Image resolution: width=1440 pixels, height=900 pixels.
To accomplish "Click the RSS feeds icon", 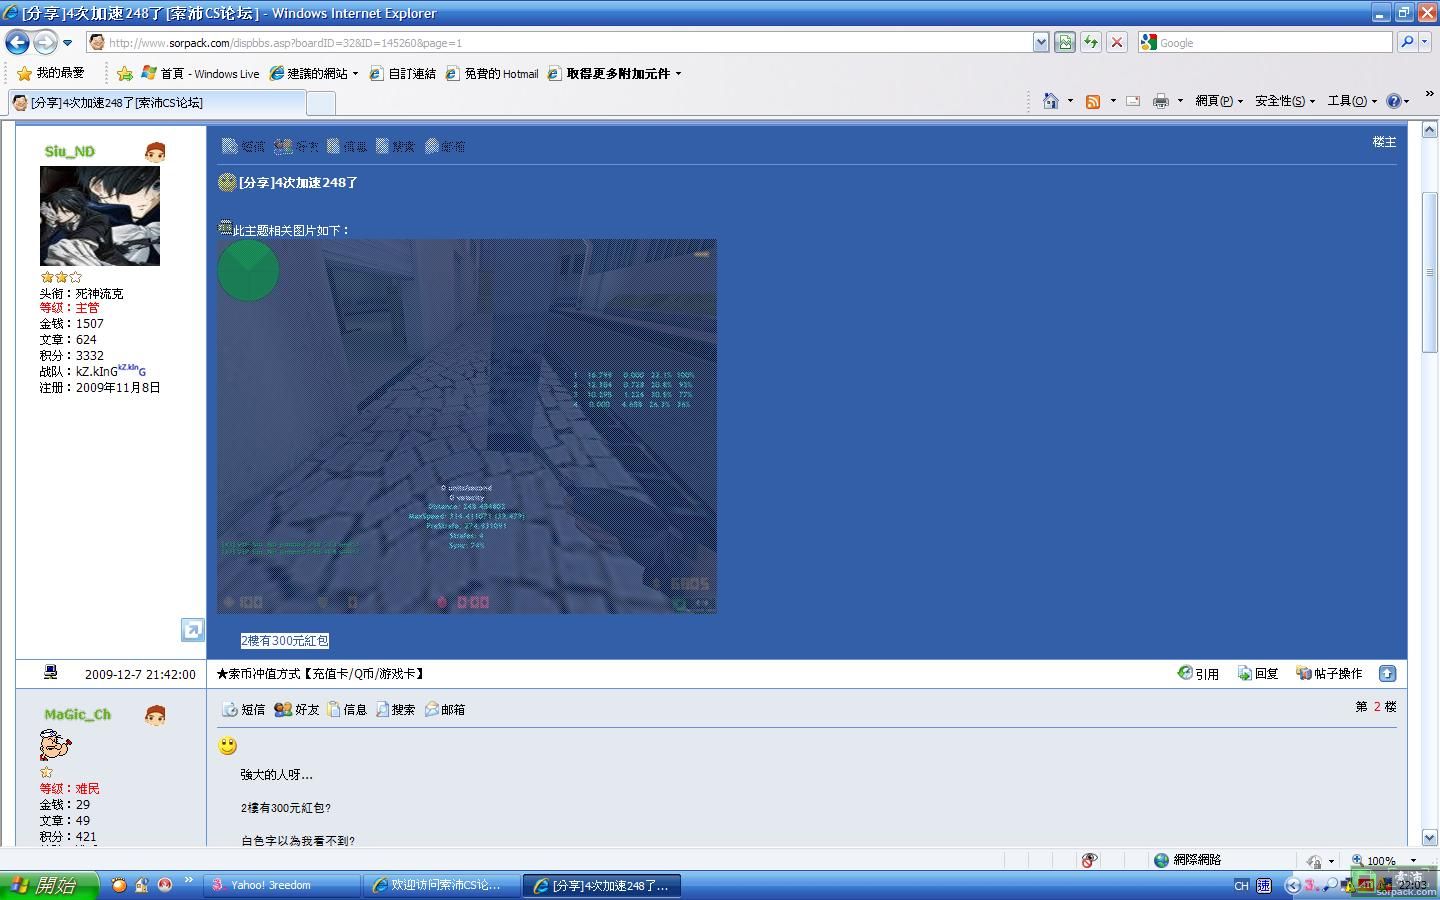I will (x=1093, y=101).
